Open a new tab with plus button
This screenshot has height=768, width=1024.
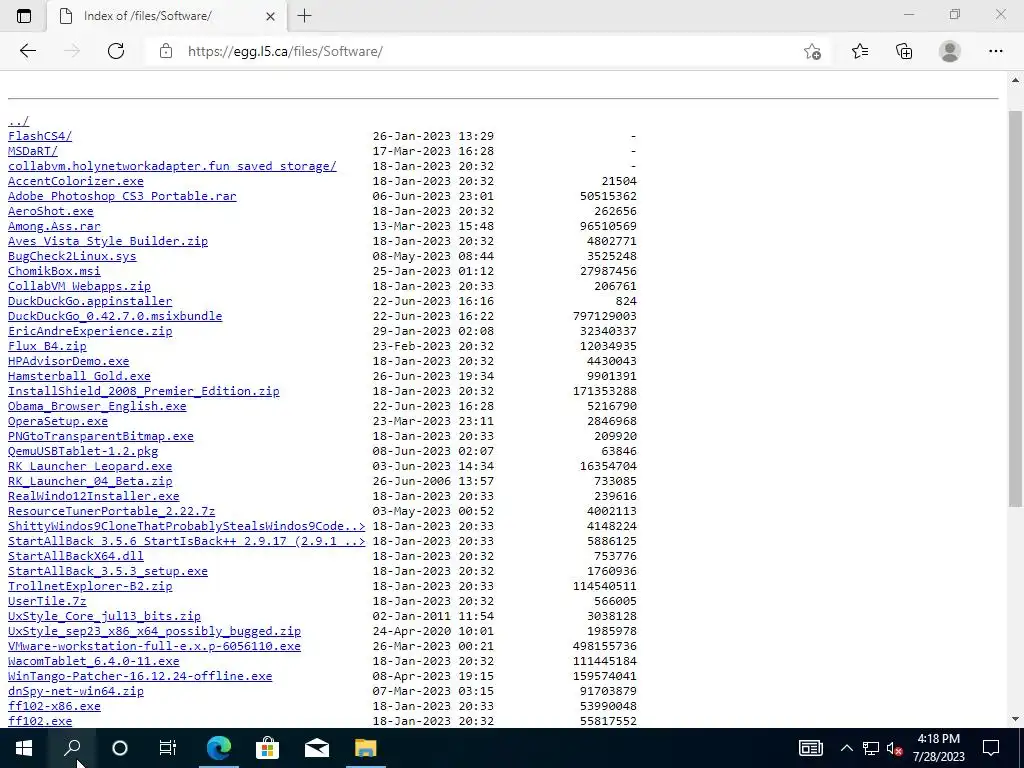(304, 16)
